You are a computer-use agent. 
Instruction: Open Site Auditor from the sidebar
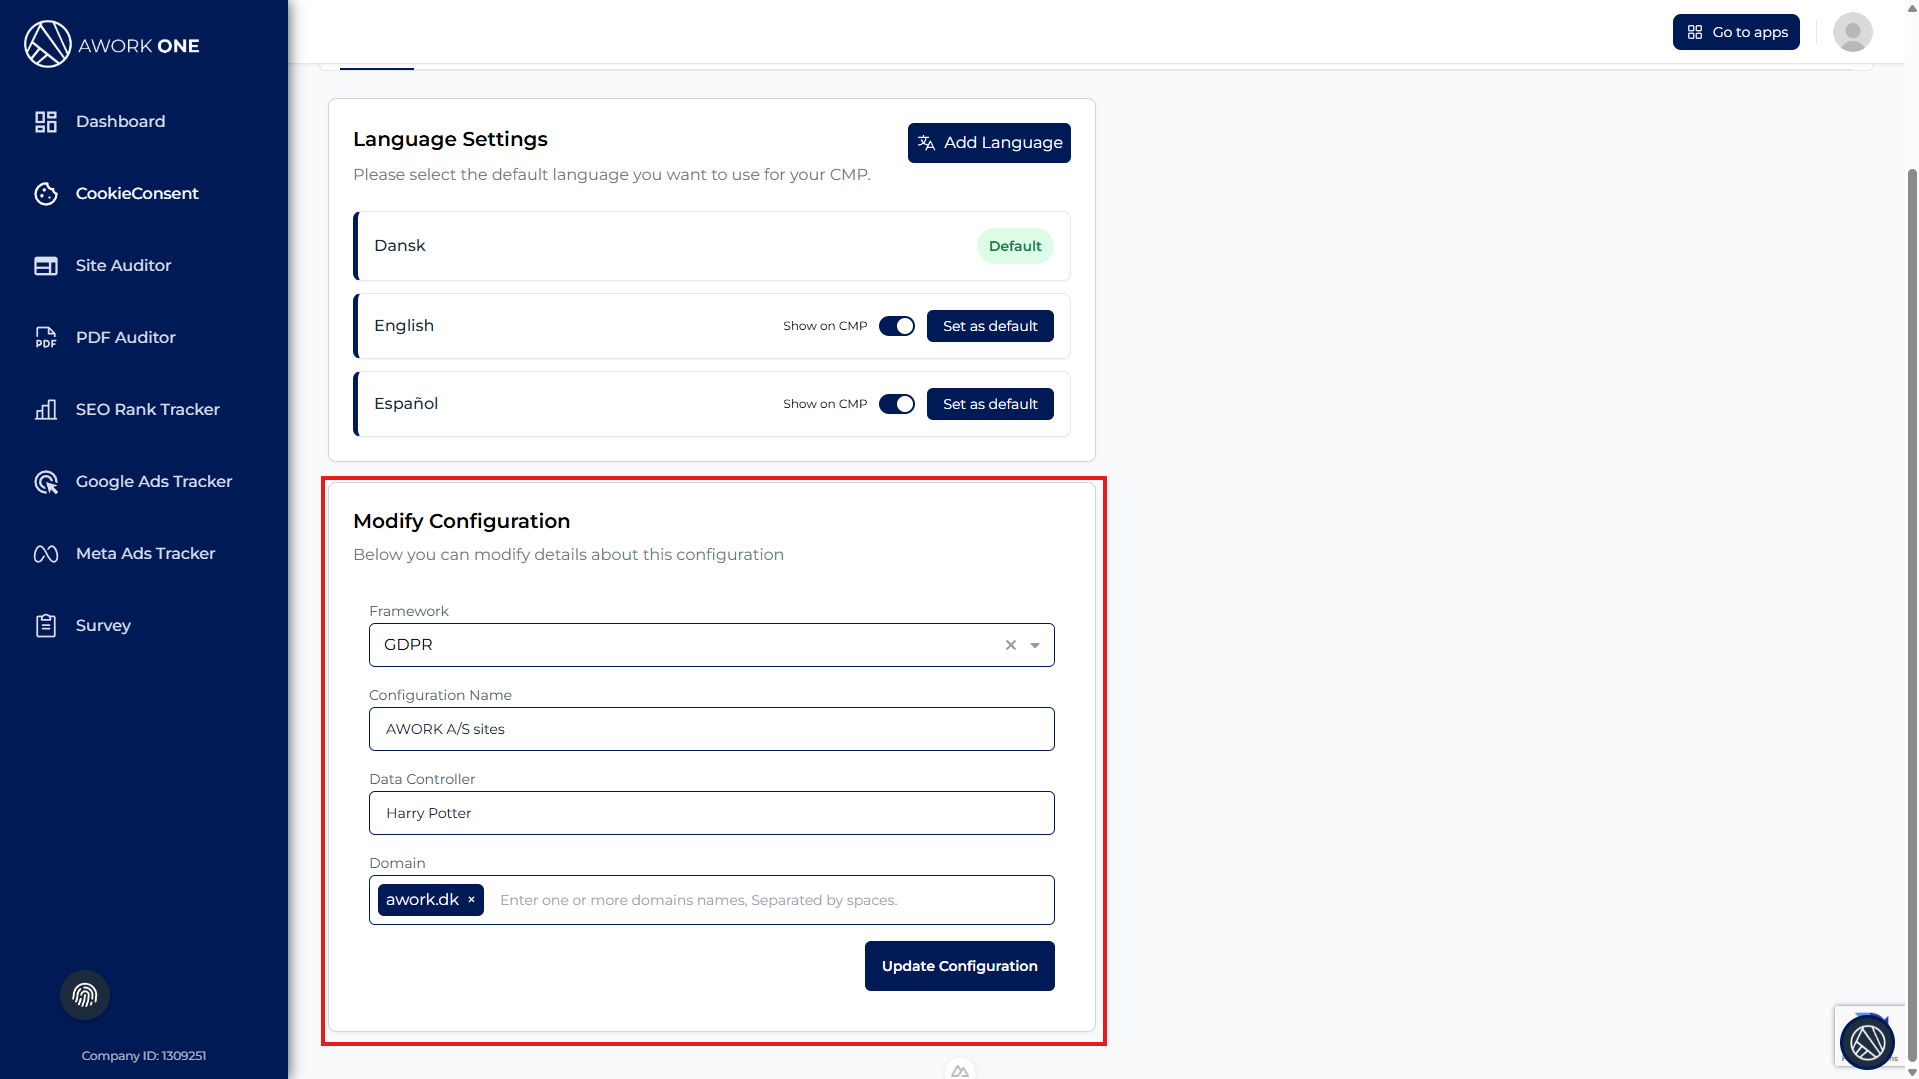(123, 266)
